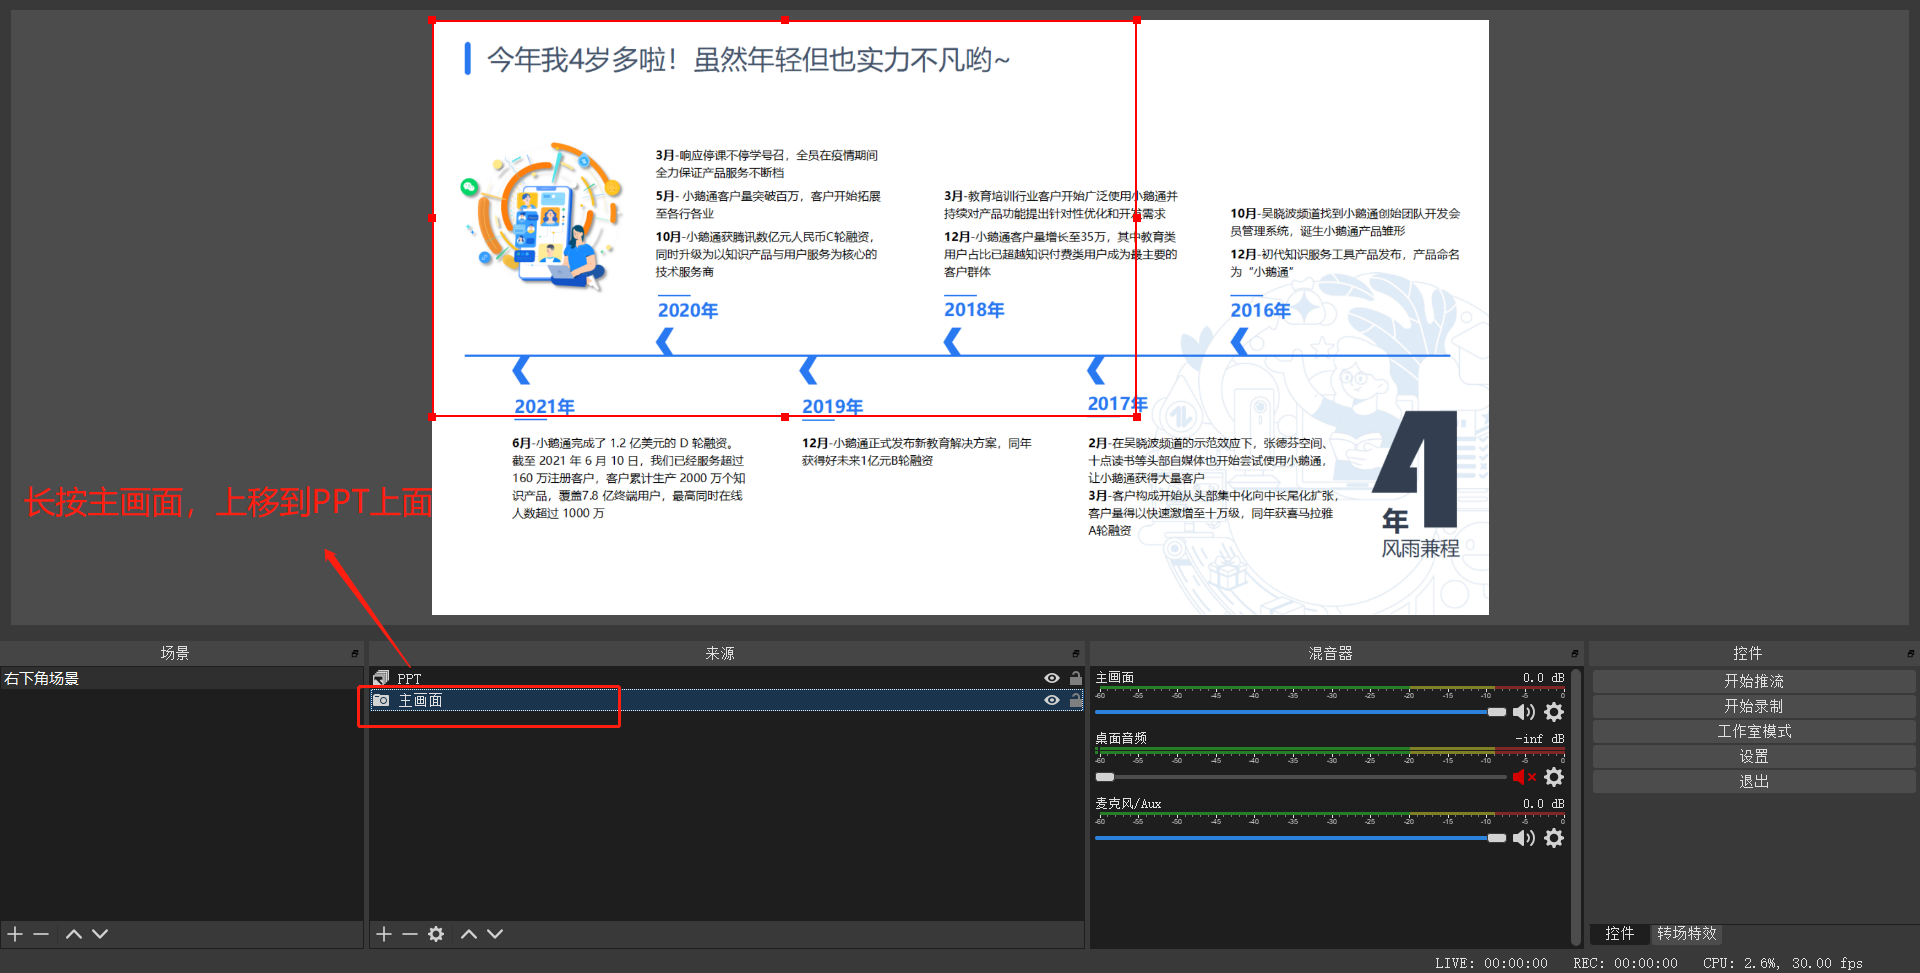Switch to the 控件 tab
Viewport: 1920px width, 973px height.
coord(1619,933)
